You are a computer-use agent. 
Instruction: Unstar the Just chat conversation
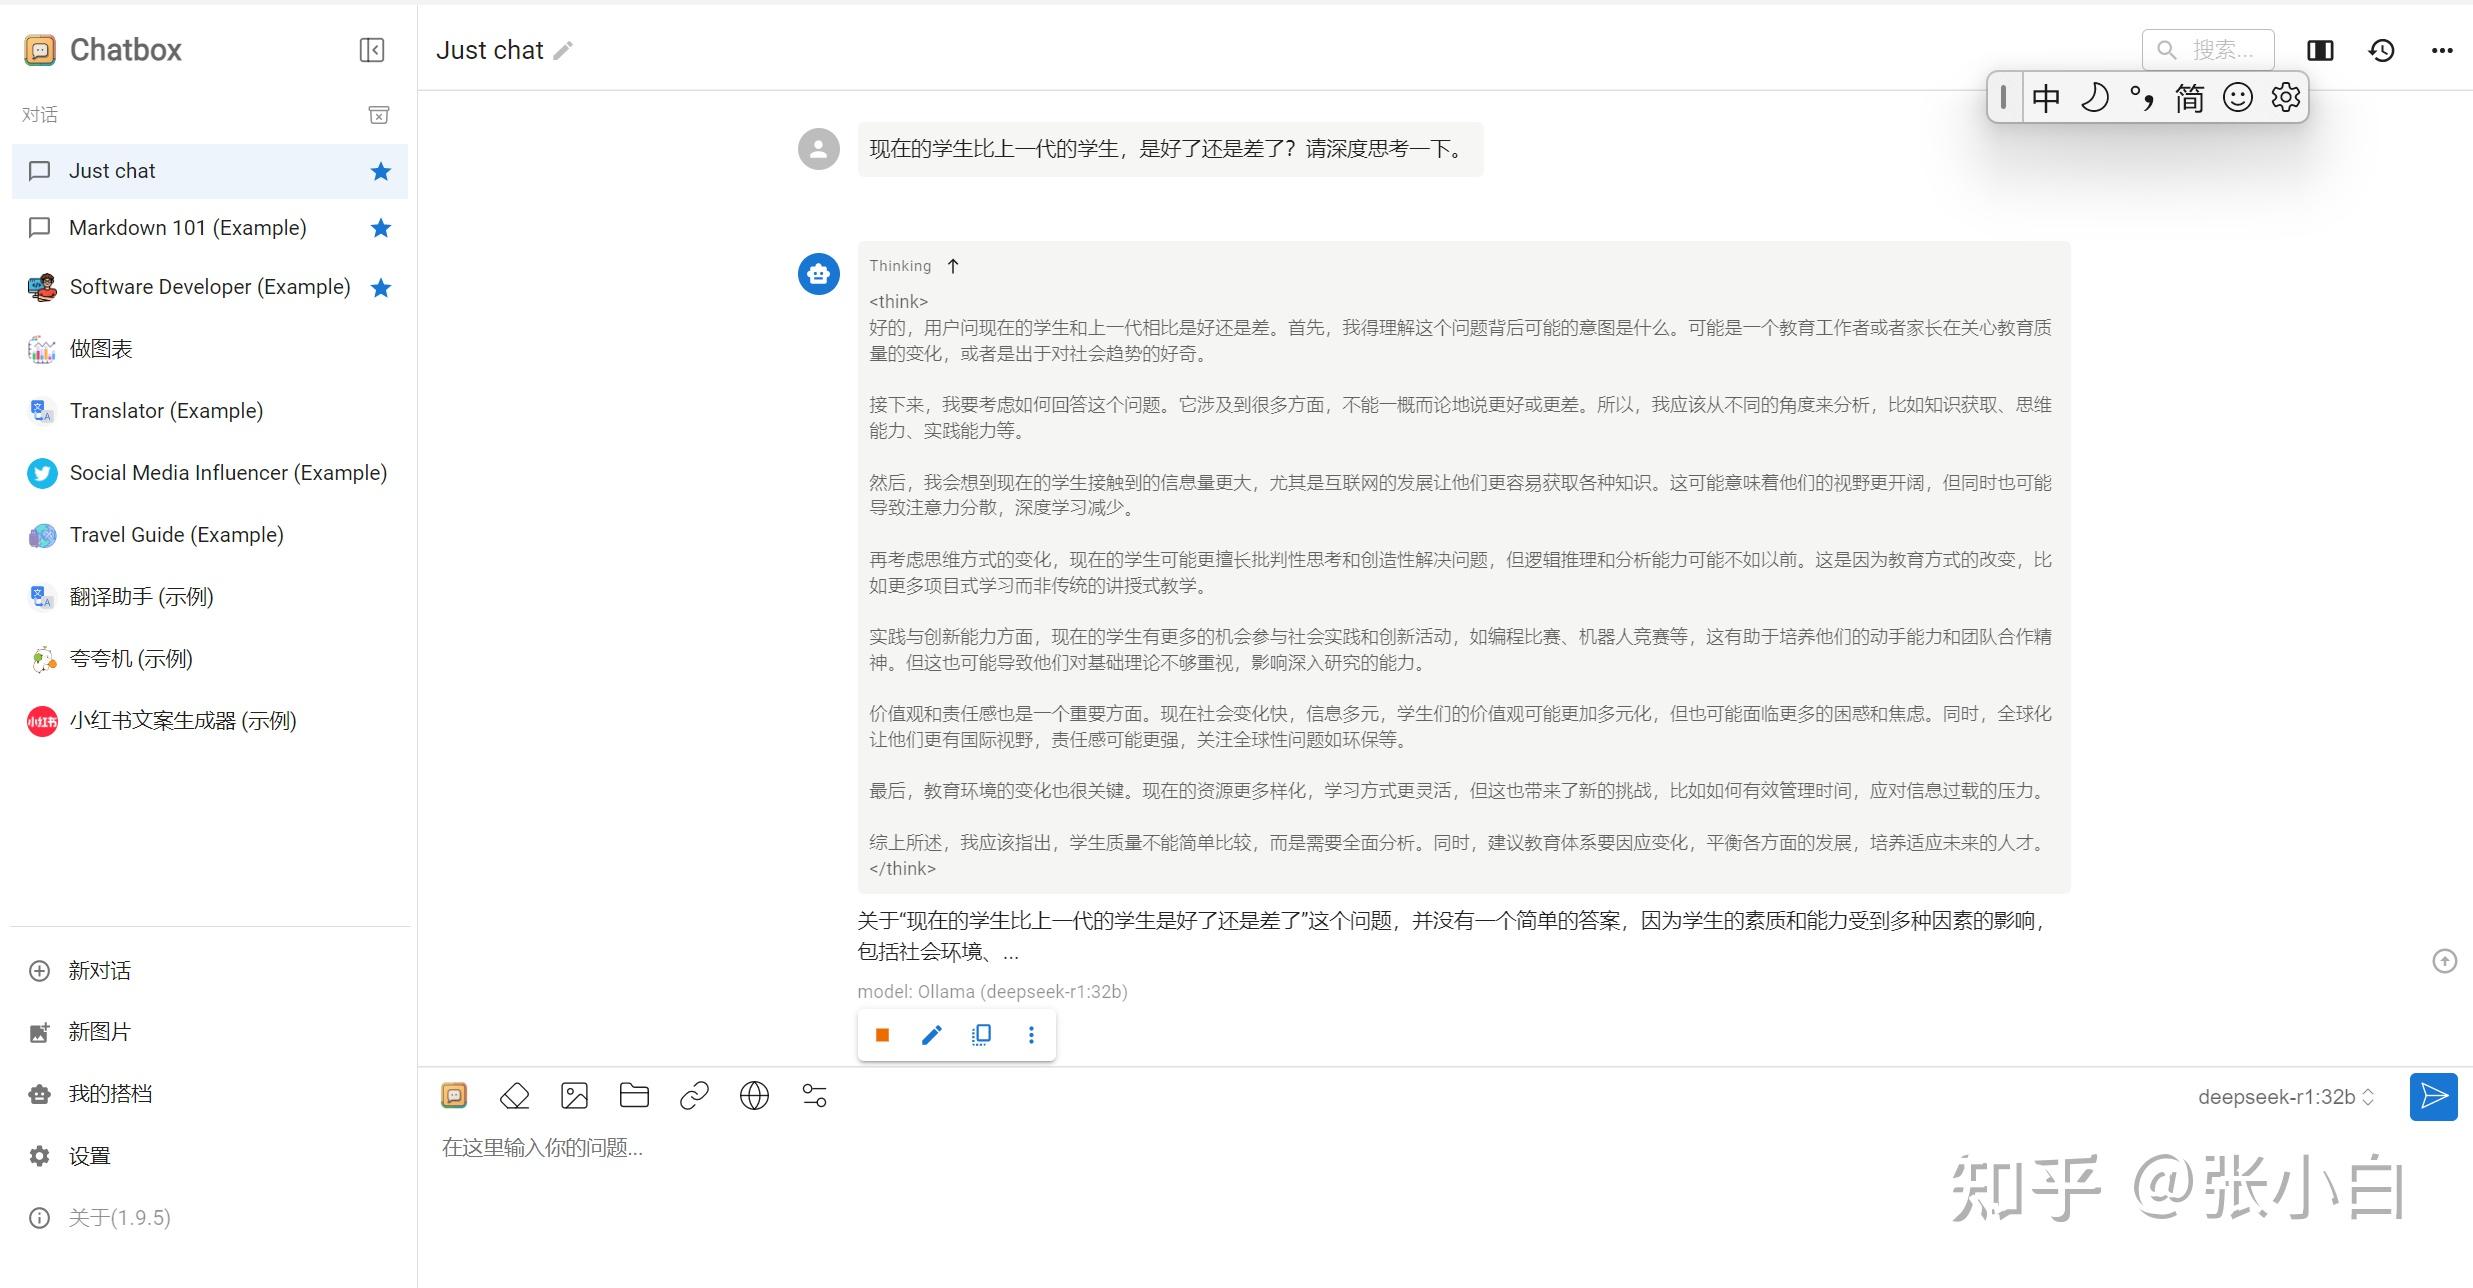pos(380,171)
